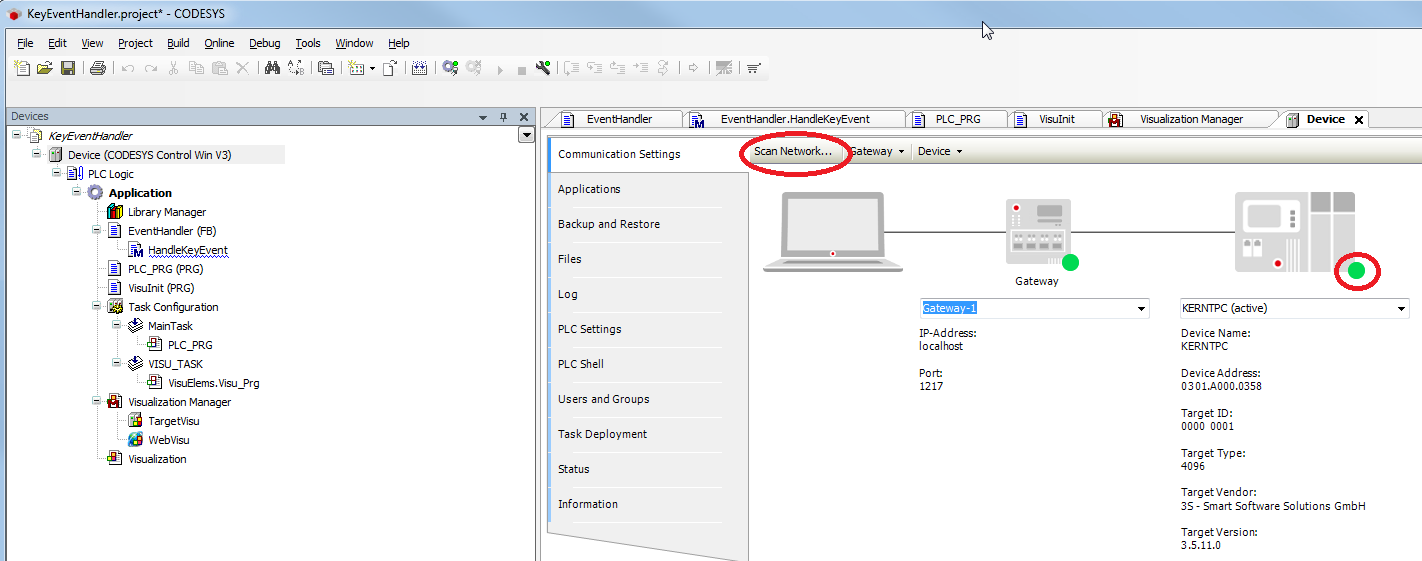
Task: Click the Scan Network... button
Action: click(x=793, y=152)
